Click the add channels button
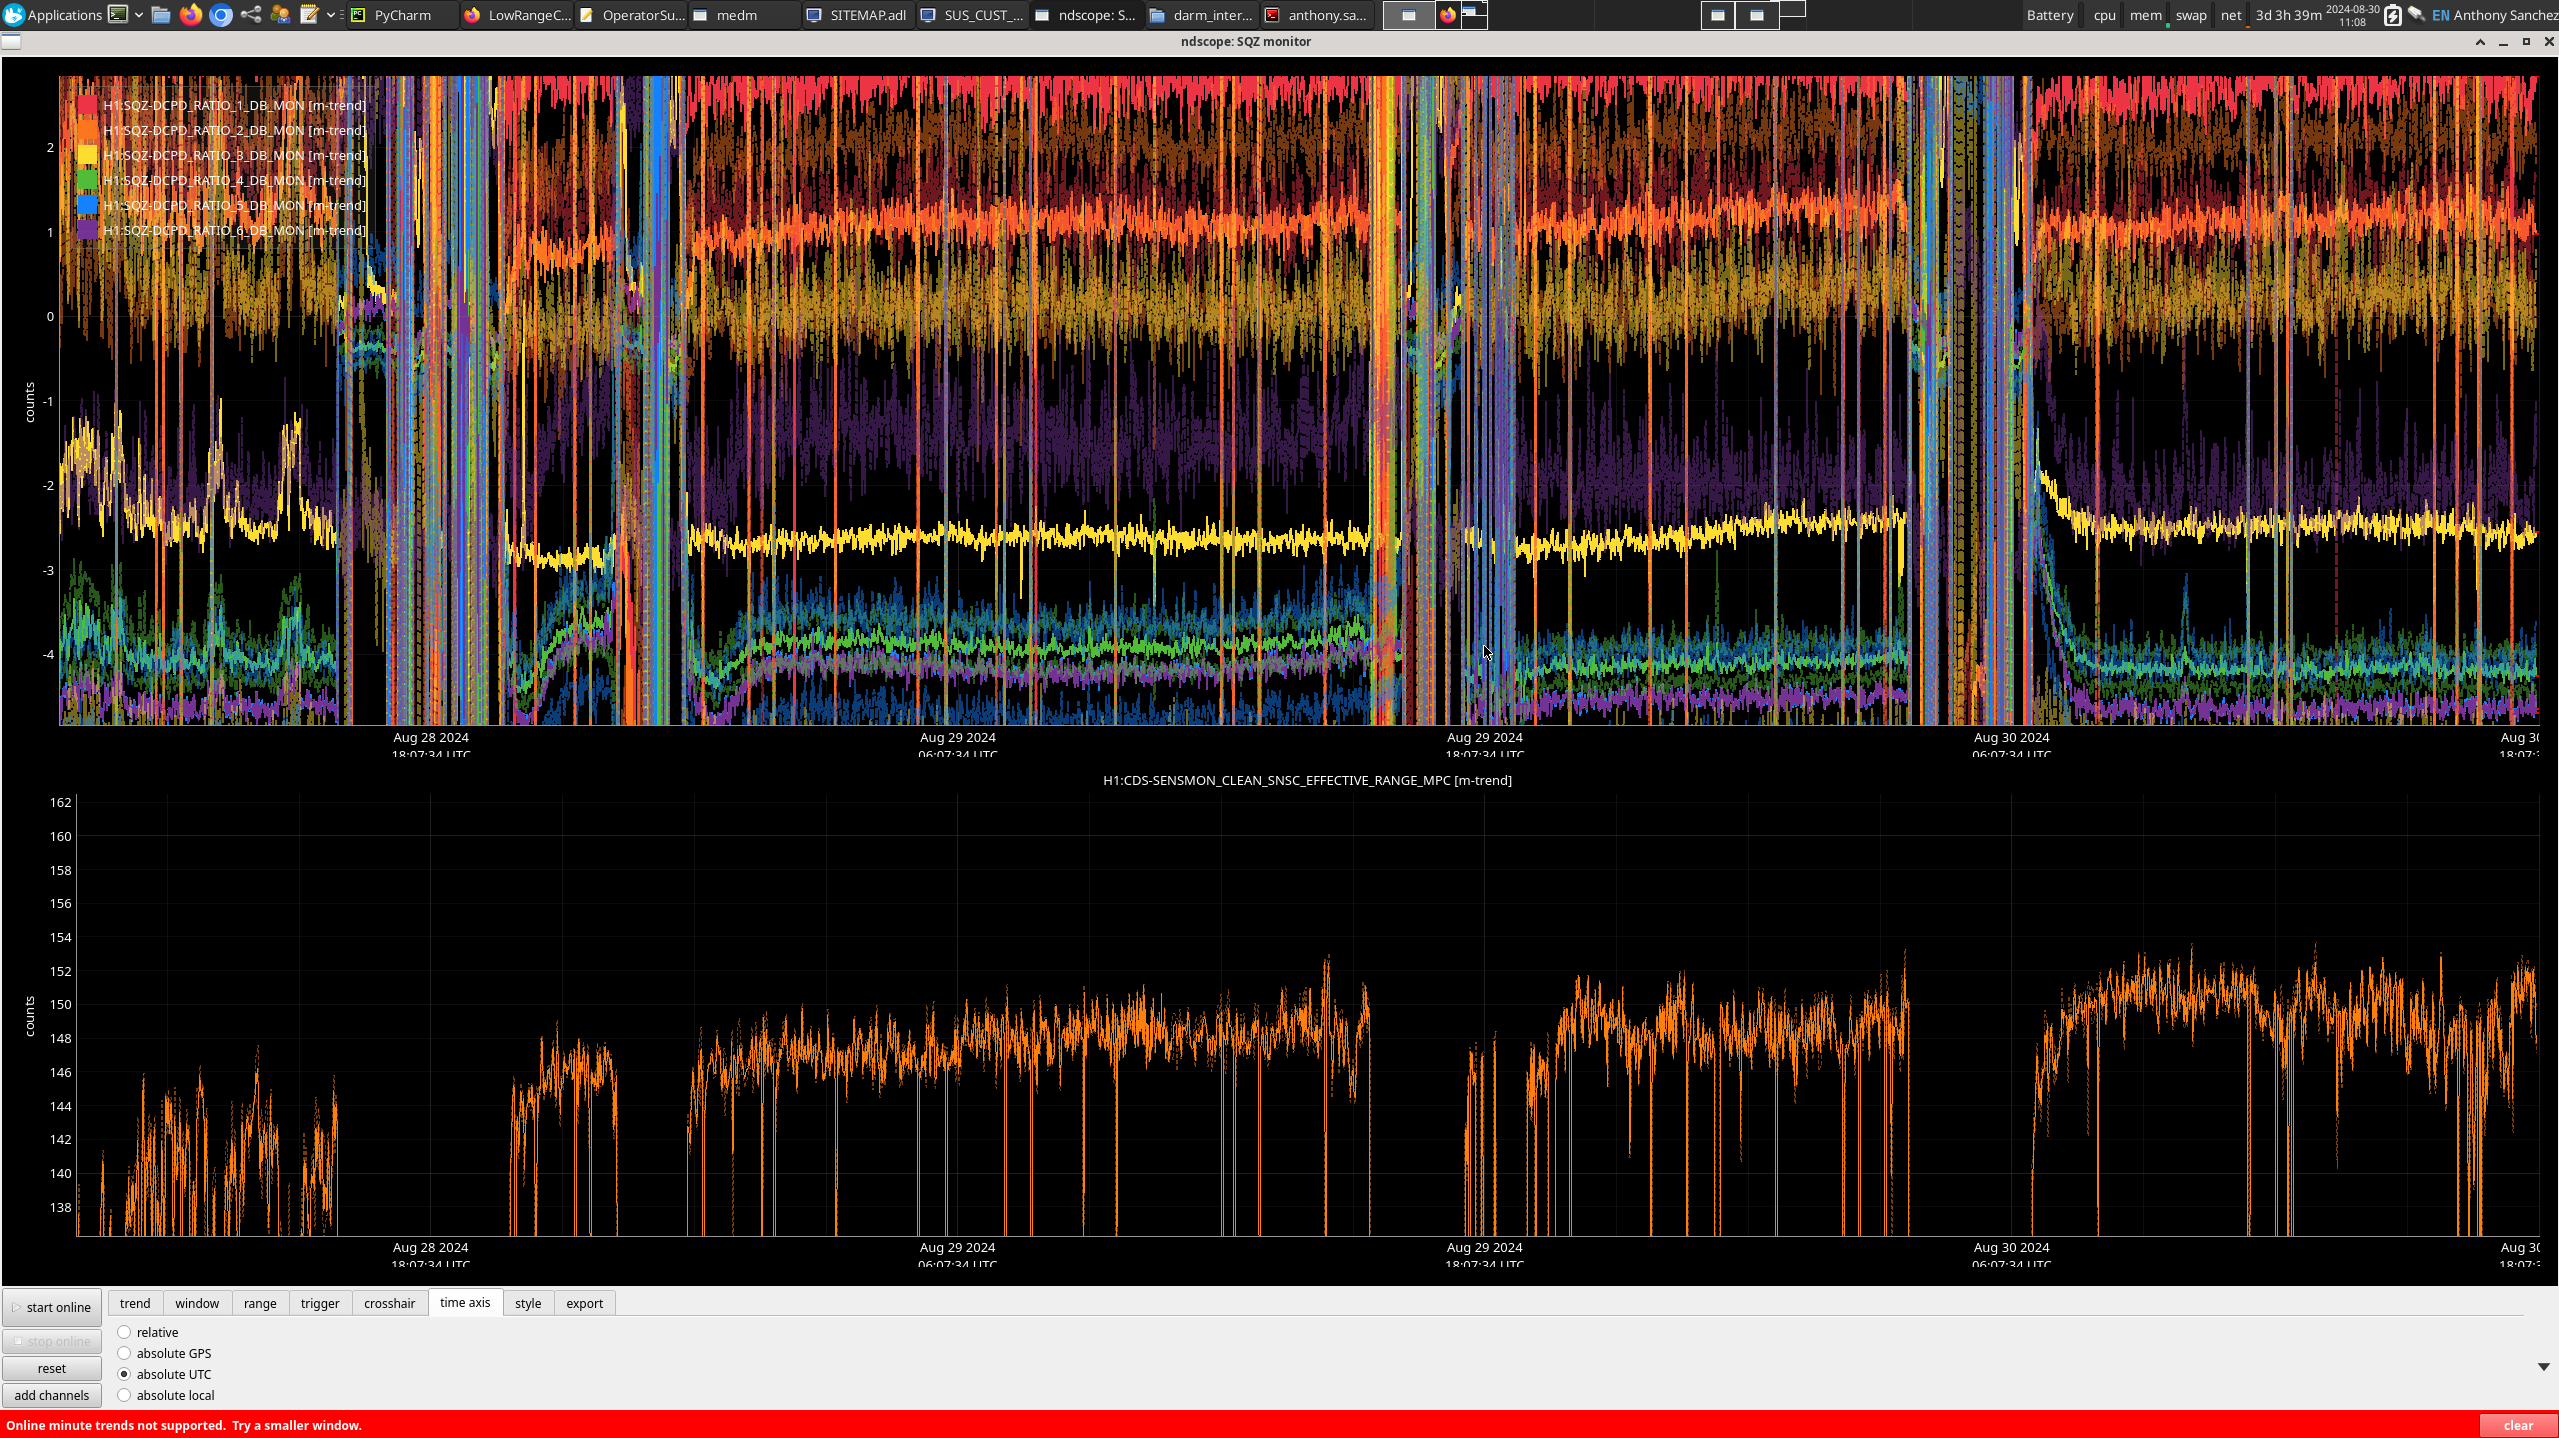Image resolution: width=2559 pixels, height=1438 pixels. point(52,1395)
